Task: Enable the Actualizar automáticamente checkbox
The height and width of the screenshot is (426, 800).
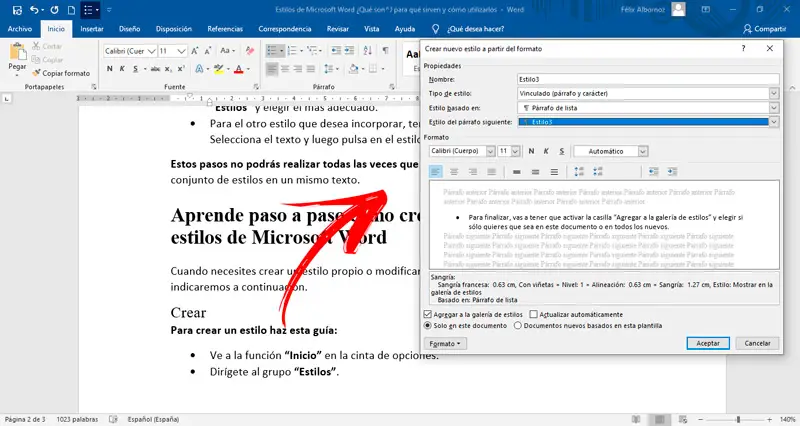Action: point(533,314)
